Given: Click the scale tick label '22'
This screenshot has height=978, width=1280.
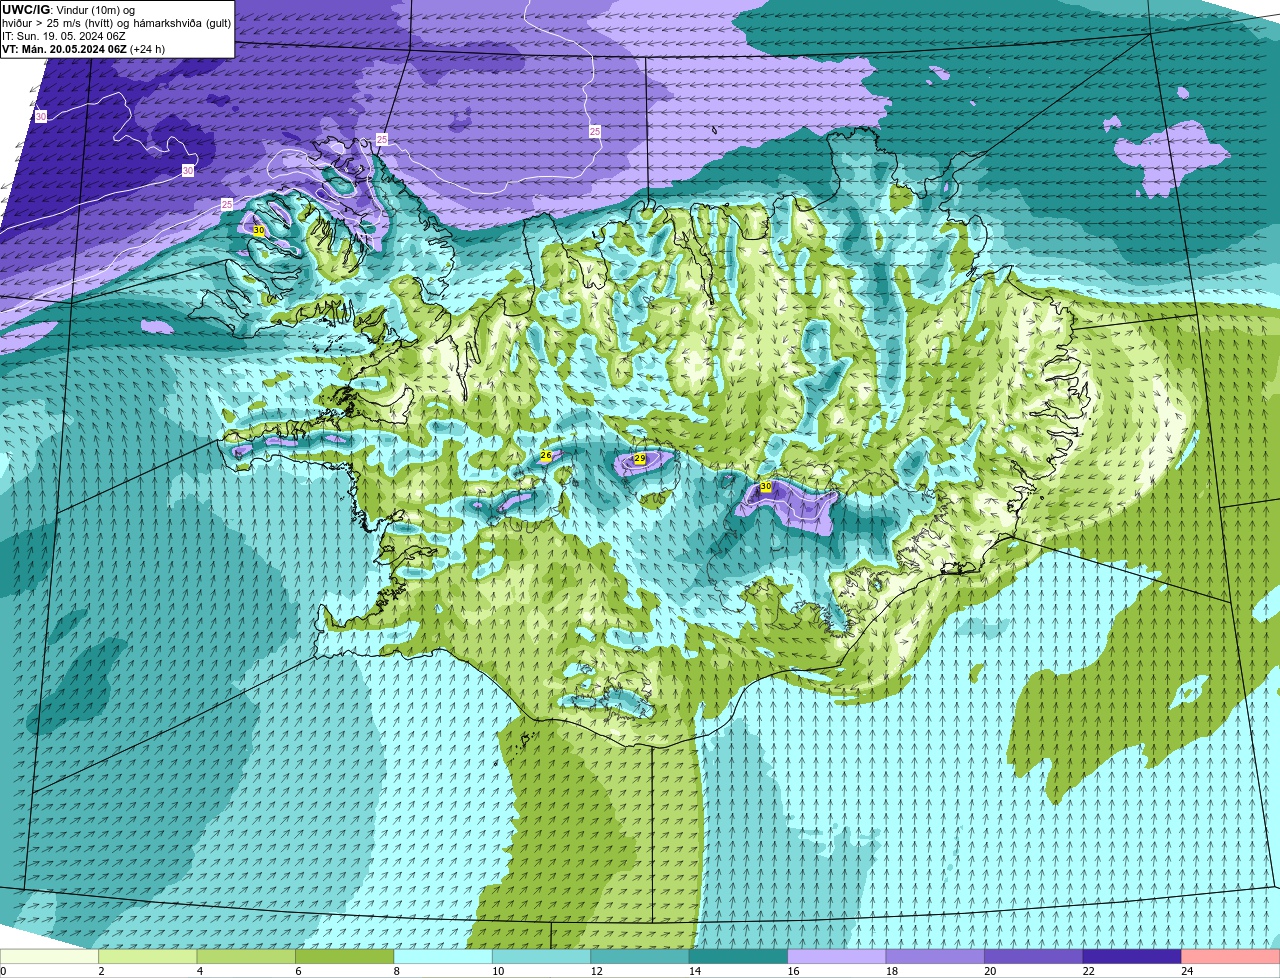Looking at the screenshot, I should coord(1088,971).
